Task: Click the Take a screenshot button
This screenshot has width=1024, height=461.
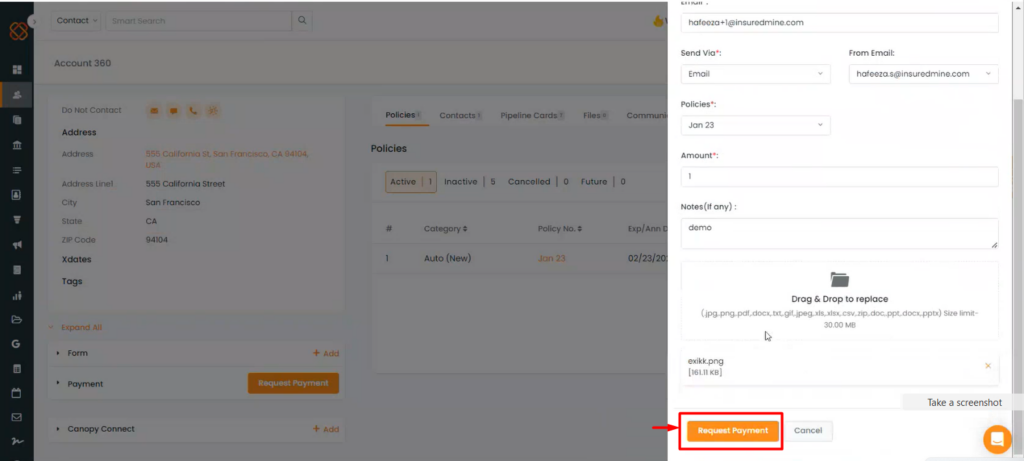Action: (x=964, y=402)
